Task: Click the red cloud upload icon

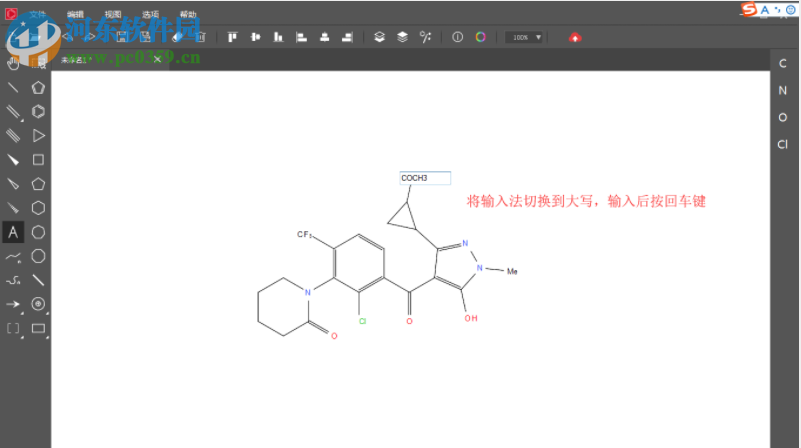Action: 575,37
